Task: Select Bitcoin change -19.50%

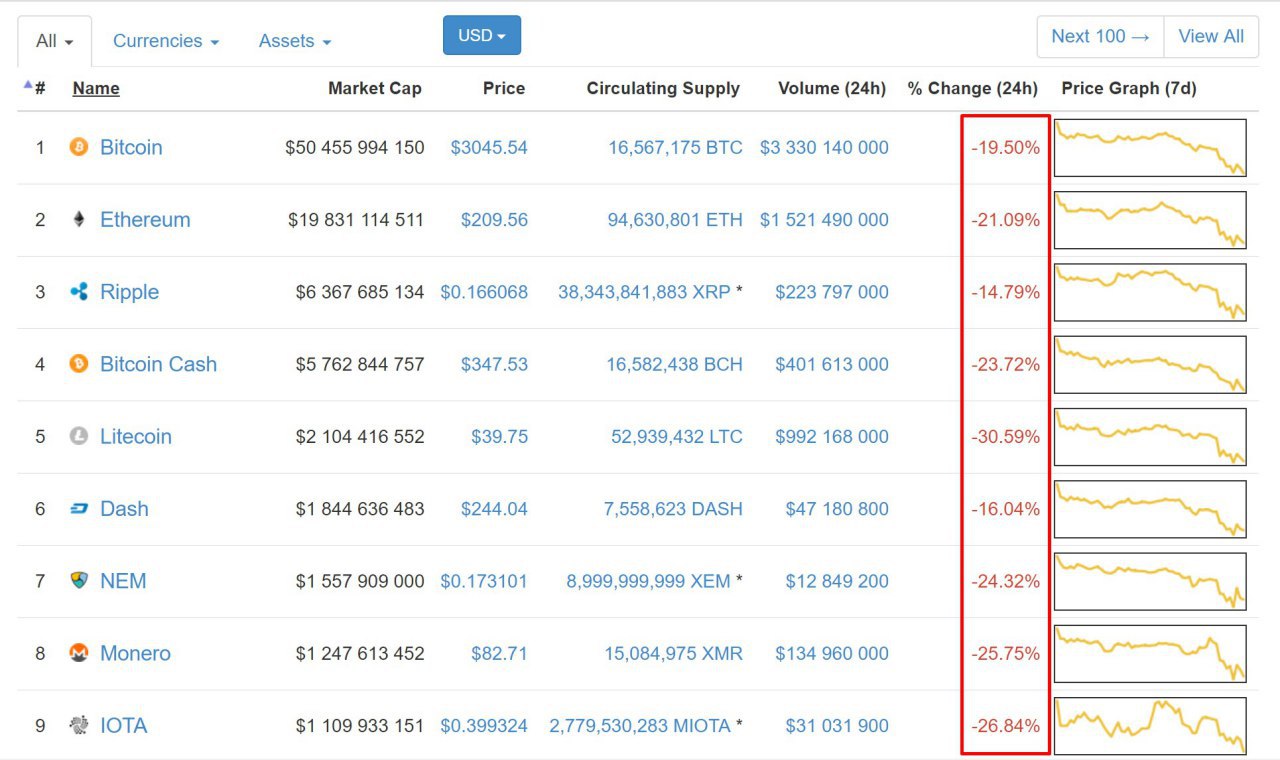Action: click(x=1005, y=147)
